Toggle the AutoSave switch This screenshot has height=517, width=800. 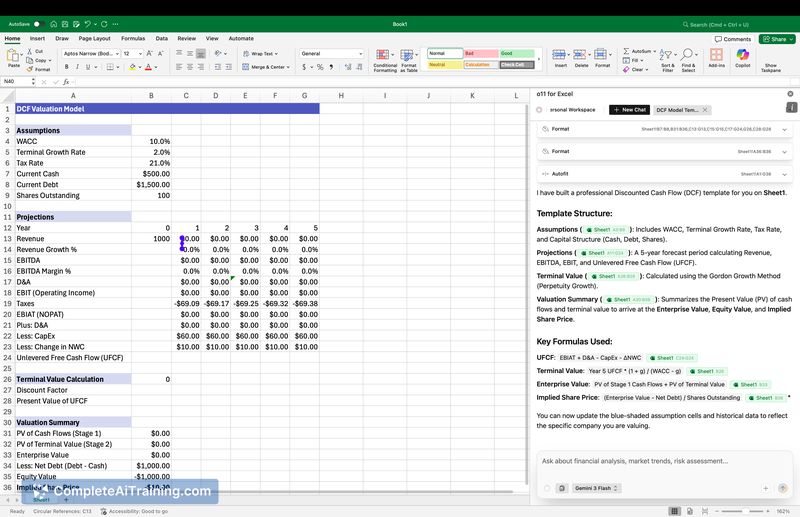pos(37,23)
